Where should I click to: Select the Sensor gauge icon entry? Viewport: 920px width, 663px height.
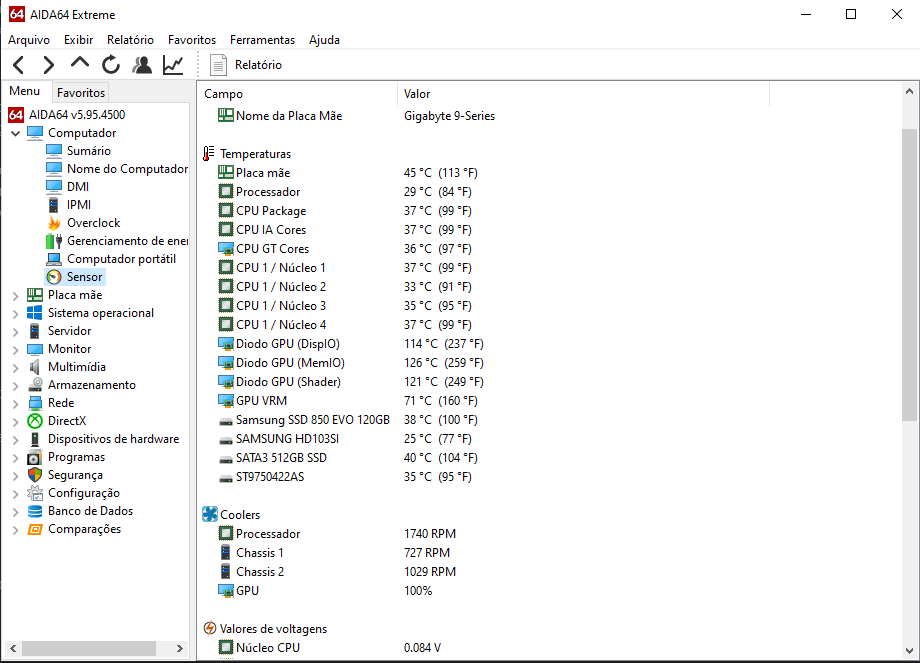54,277
